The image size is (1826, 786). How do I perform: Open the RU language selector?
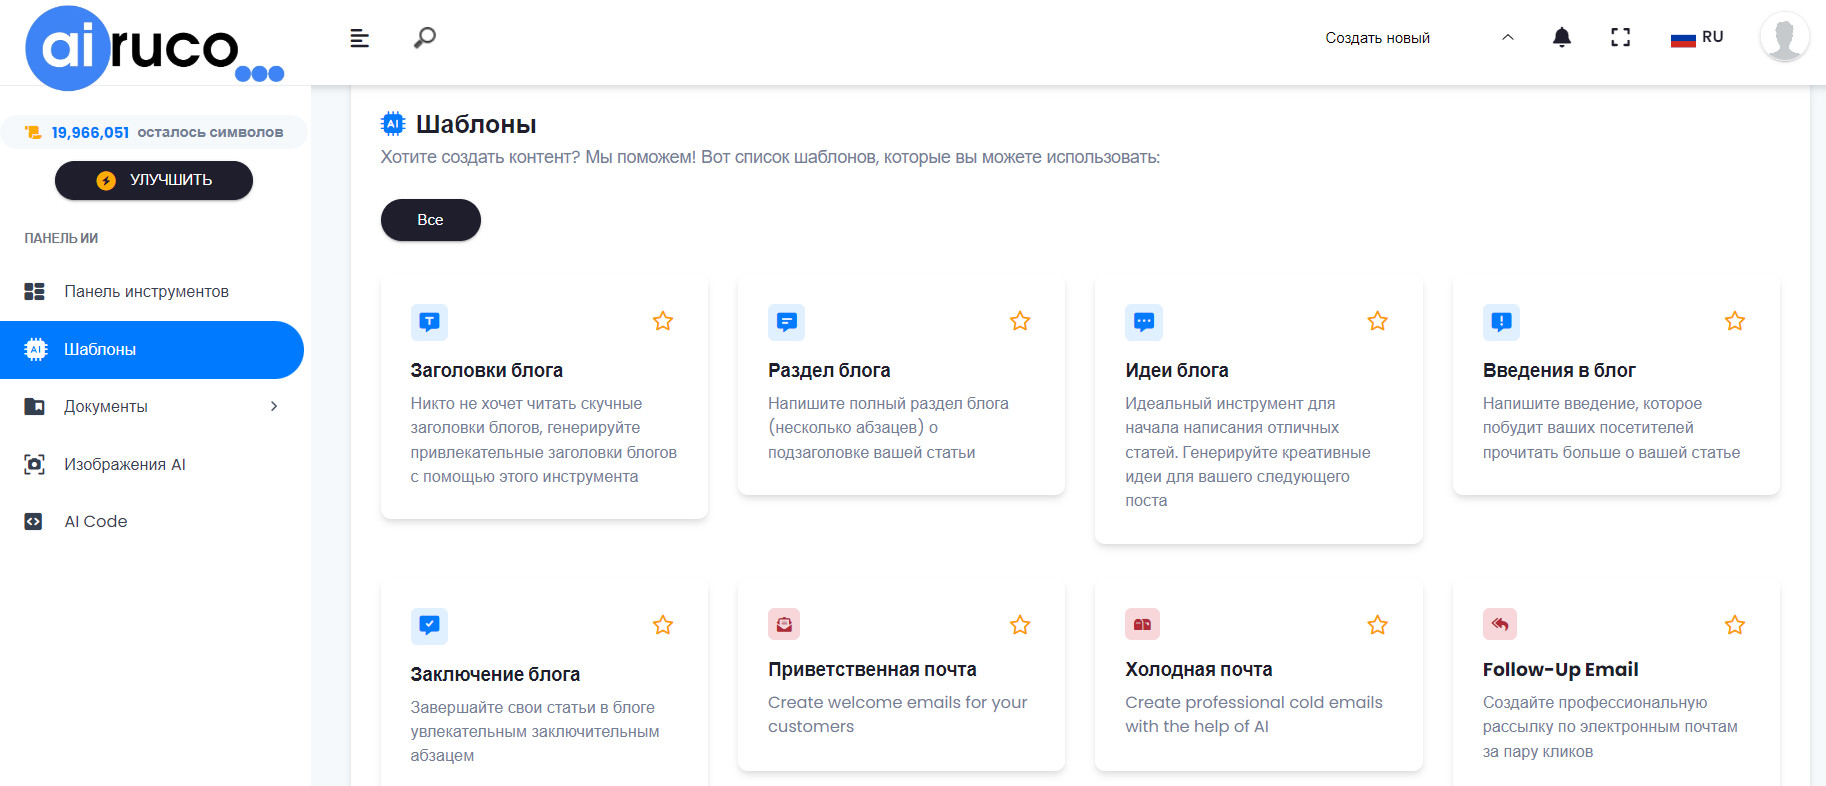pos(1697,38)
